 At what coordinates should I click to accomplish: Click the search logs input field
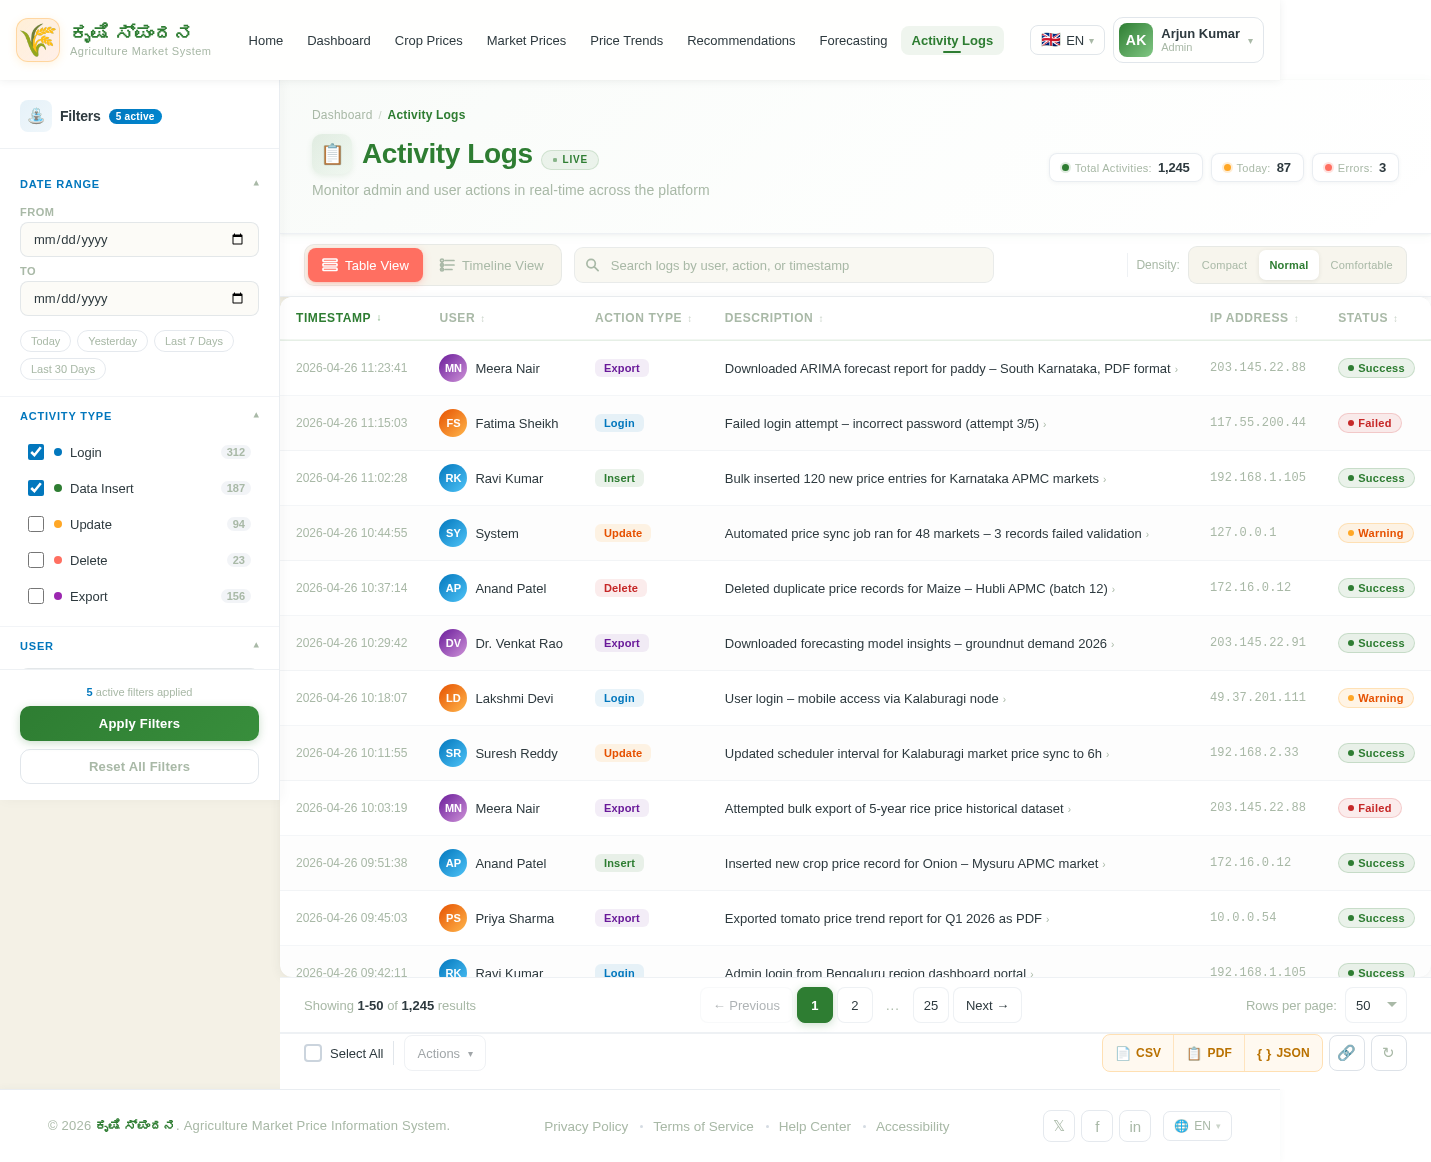pos(784,265)
